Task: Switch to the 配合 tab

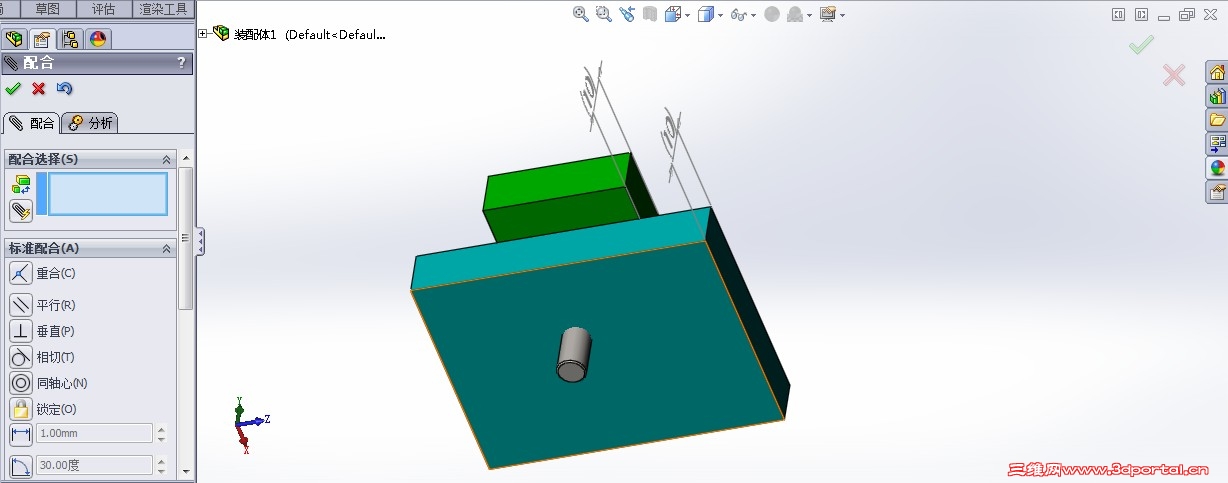Action: coord(32,123)
